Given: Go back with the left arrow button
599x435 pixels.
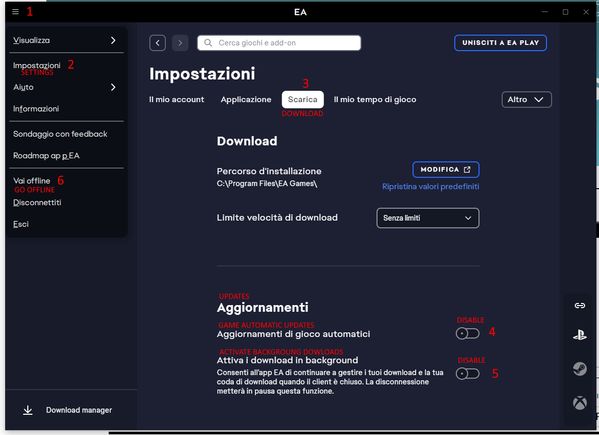Looking at the screenshot, I should [x=157, y=43].
